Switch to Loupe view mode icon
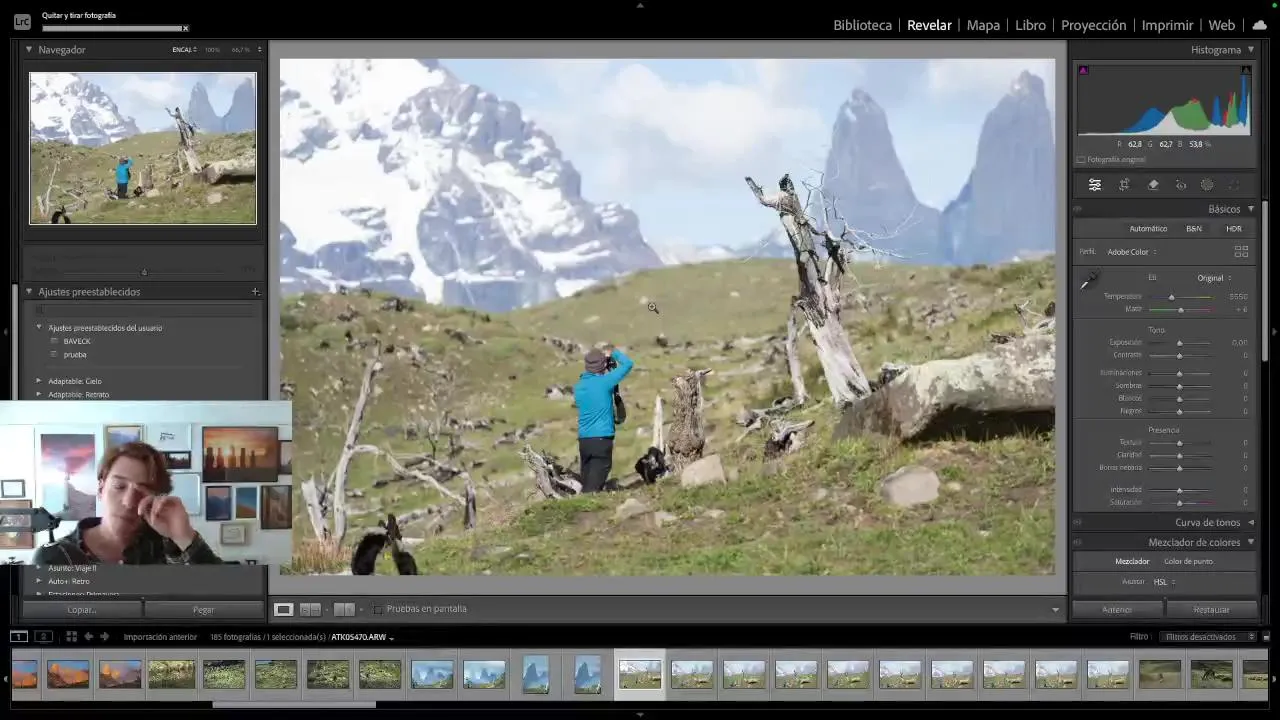The width and height of the screenshot is (1280, 720). (284, 609)
